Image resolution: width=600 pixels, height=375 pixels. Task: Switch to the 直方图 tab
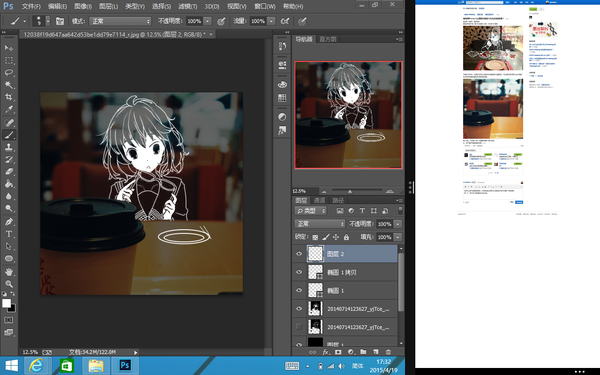(328, 39)
